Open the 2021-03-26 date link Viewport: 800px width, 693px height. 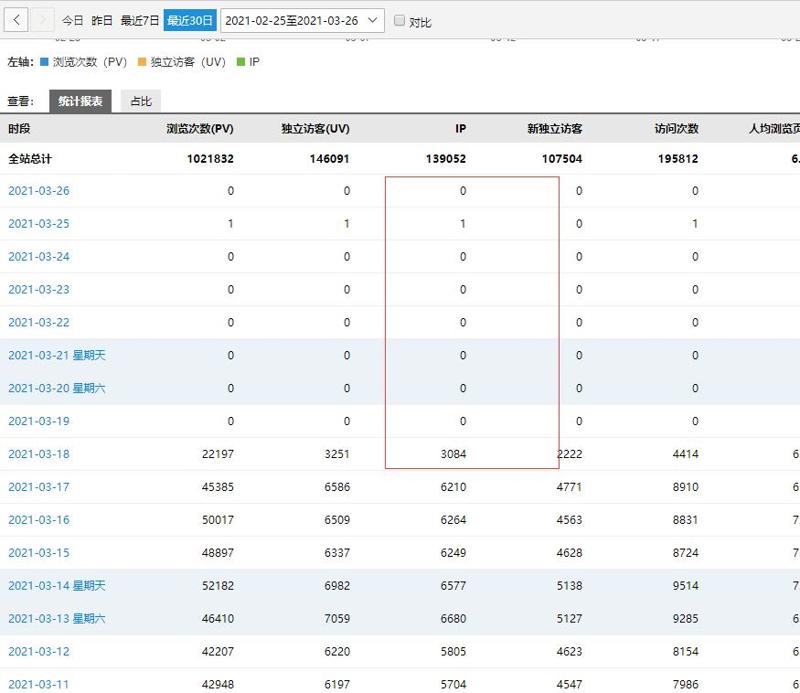(x=39, y=191)
